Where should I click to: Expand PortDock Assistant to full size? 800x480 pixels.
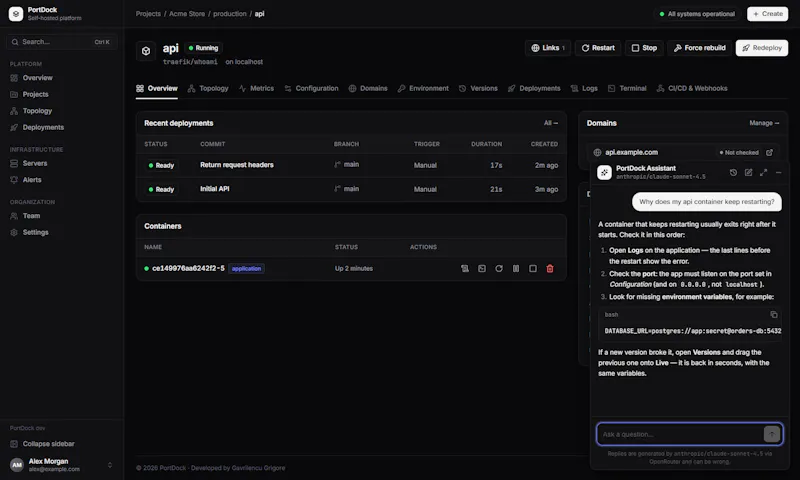coord(763,172)
